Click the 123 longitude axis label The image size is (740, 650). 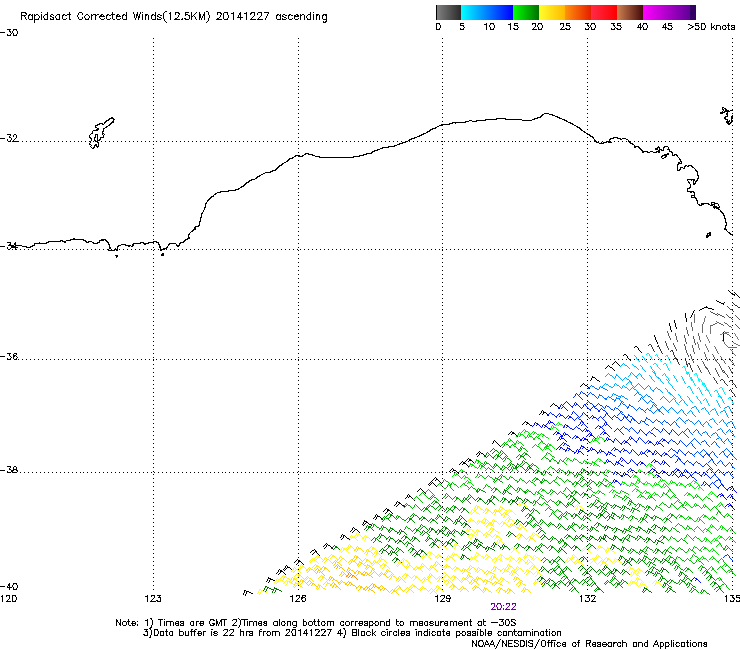click(x=153, y=599)
